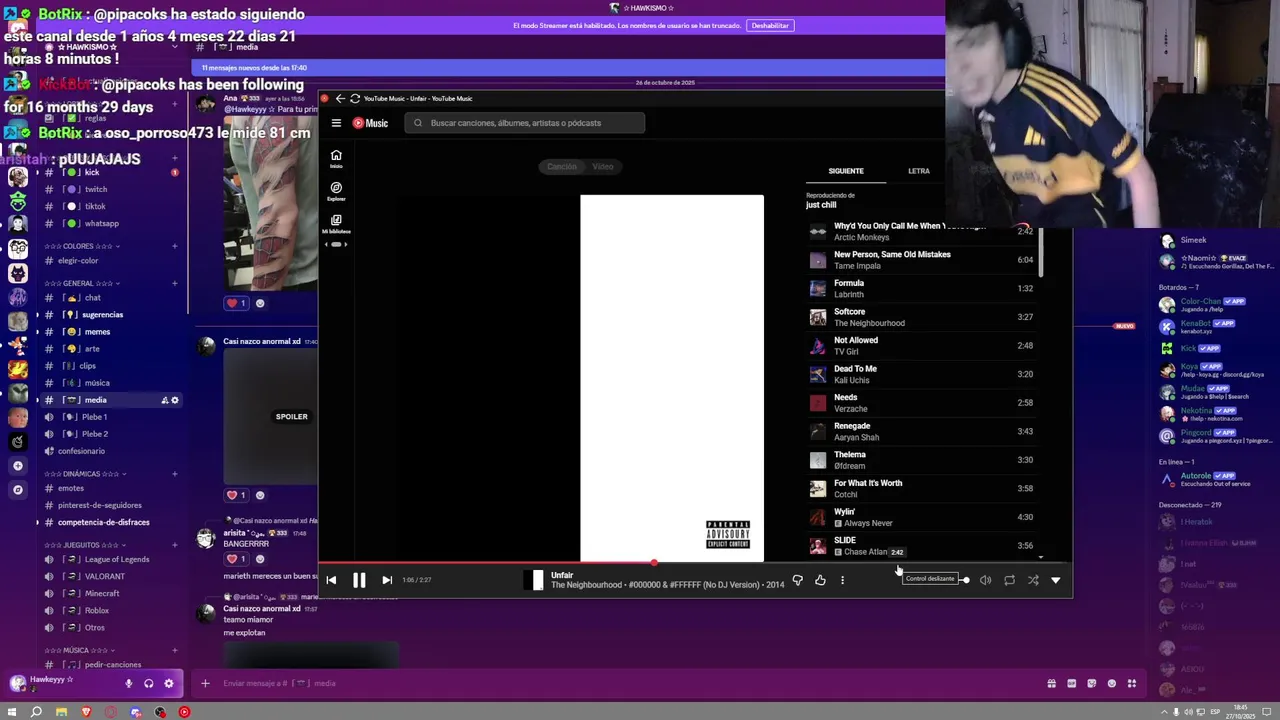Jump to new messages banner in Discord

pyautogui.click(x=568, y=68)
